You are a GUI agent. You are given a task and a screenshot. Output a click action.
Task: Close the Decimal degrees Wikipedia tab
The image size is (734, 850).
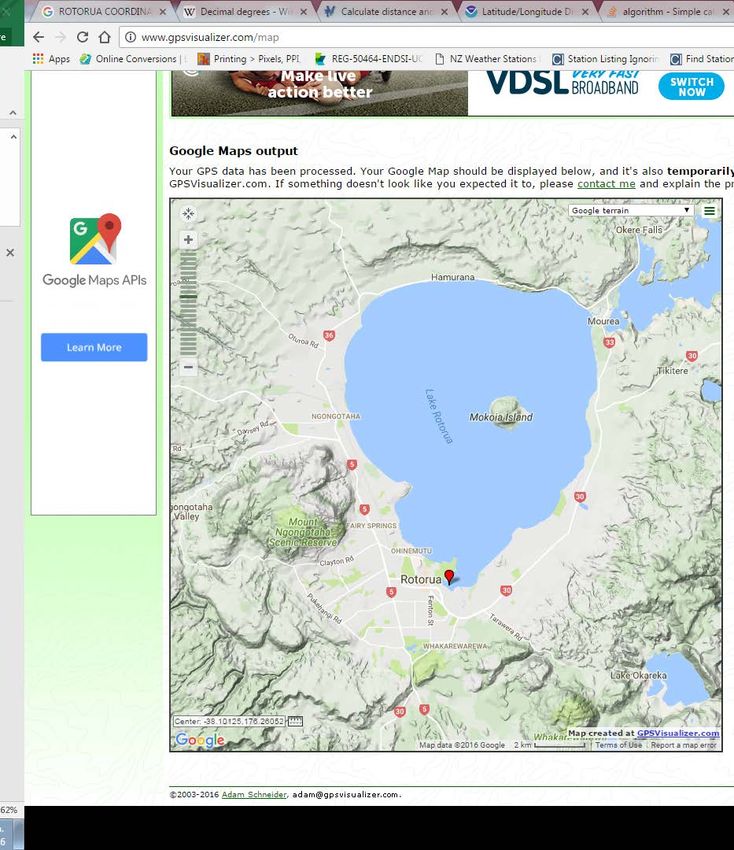304,11
